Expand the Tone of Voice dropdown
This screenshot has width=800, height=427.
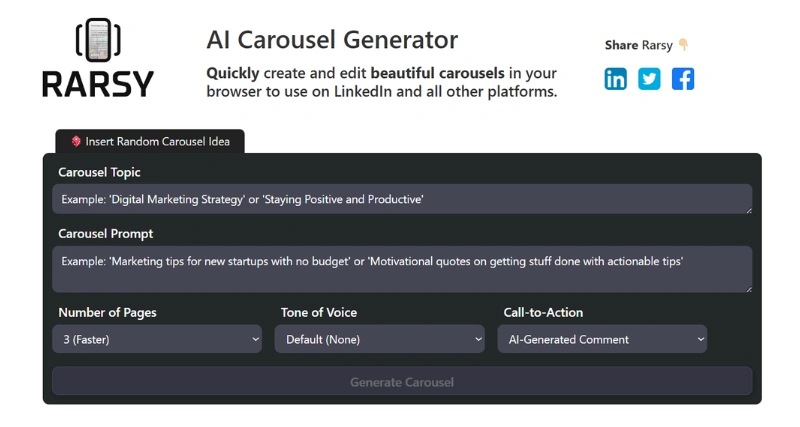(381, 339)
